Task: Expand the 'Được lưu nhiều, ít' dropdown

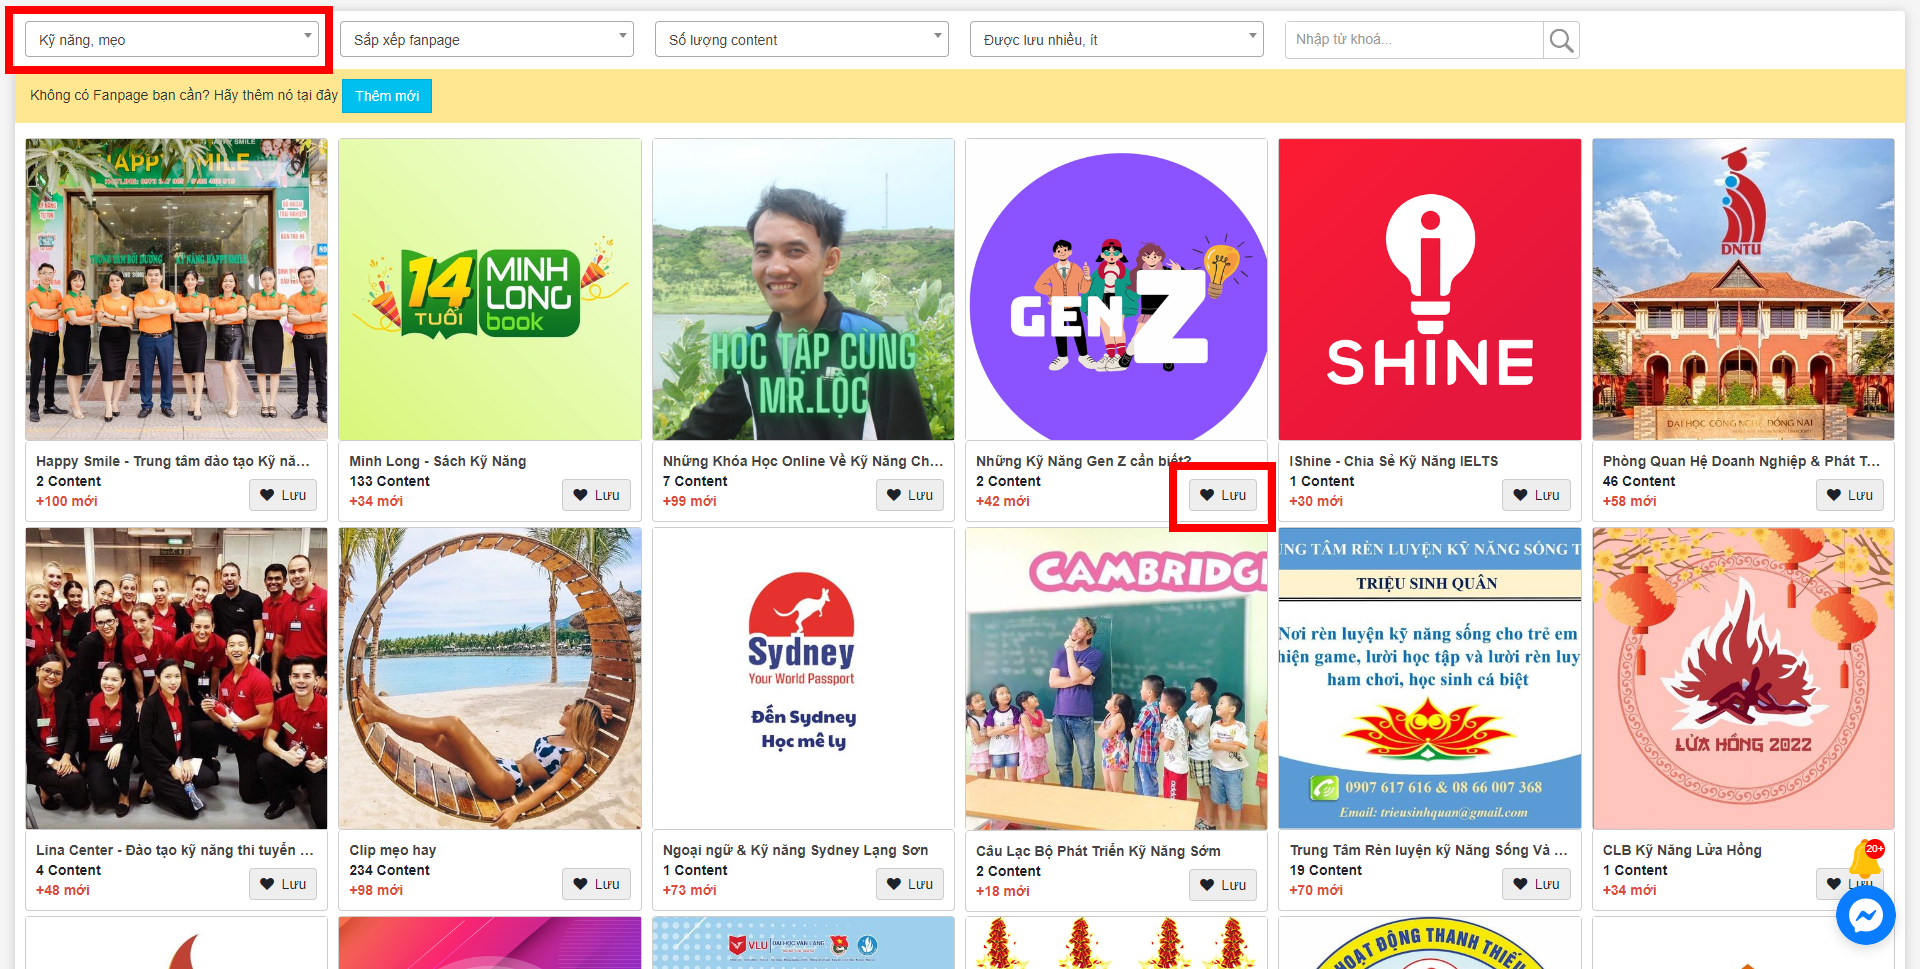Action: (x=1117, y=40)
